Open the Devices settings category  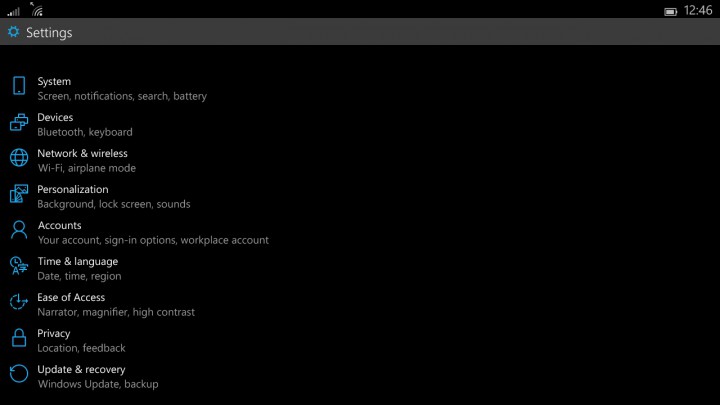[x=85, y=124]
